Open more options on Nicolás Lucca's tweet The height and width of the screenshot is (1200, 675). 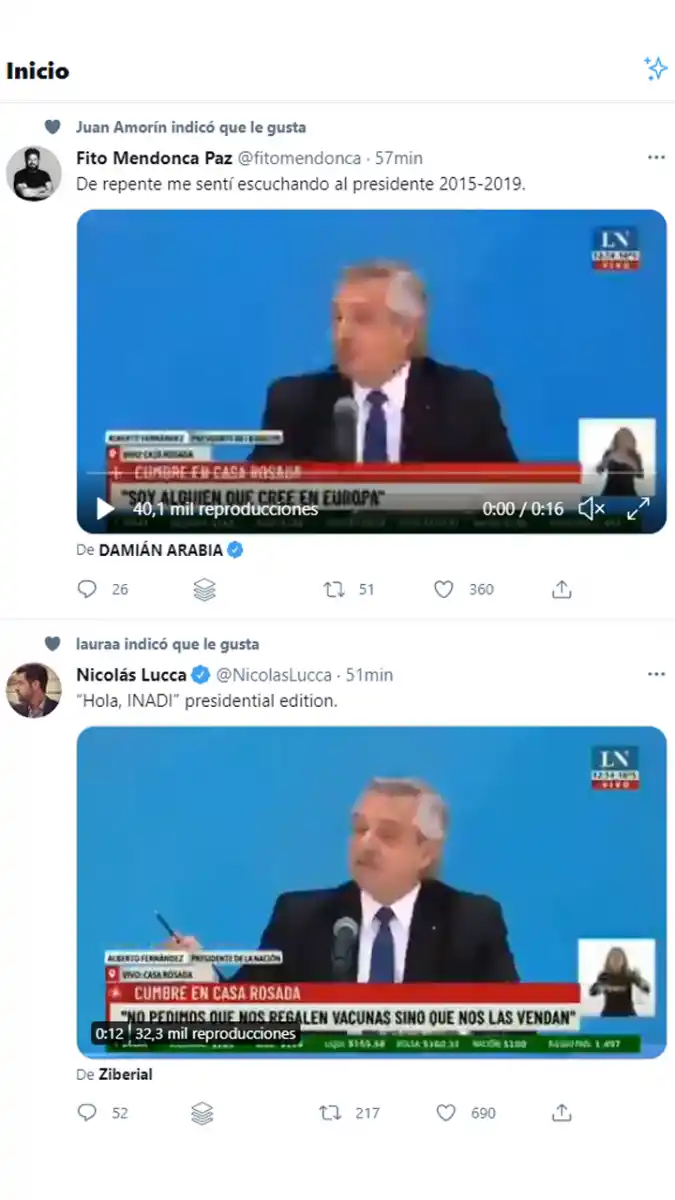click(x=656, y=675)
